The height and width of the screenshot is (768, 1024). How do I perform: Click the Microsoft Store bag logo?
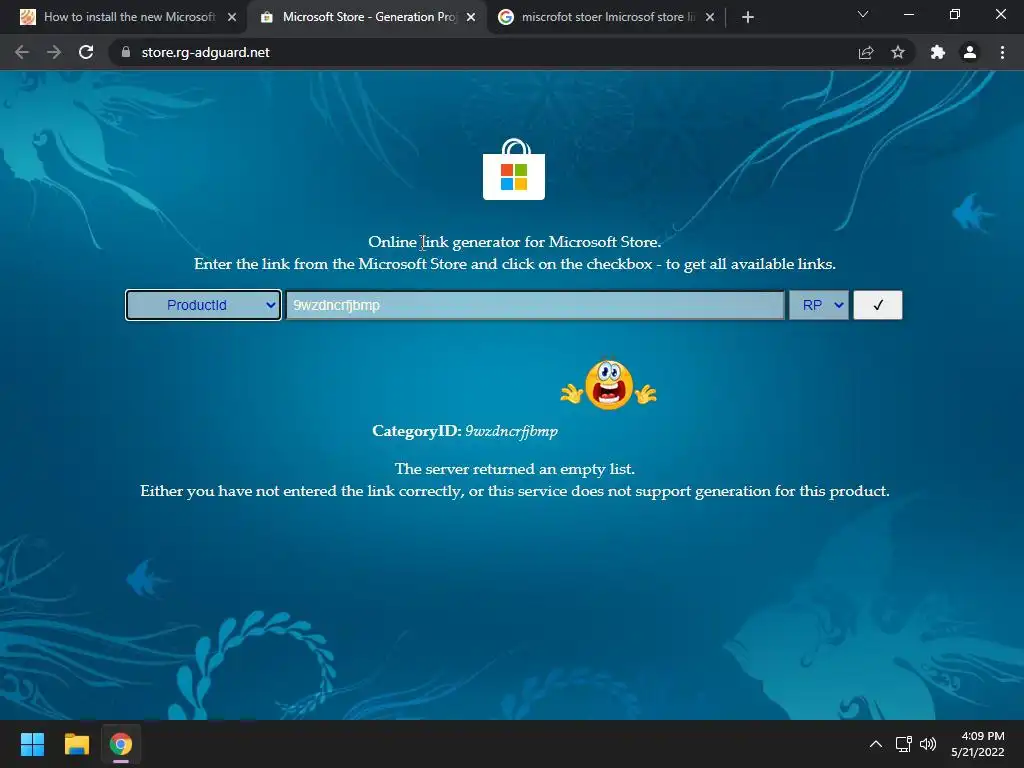(x=514, y=169)
